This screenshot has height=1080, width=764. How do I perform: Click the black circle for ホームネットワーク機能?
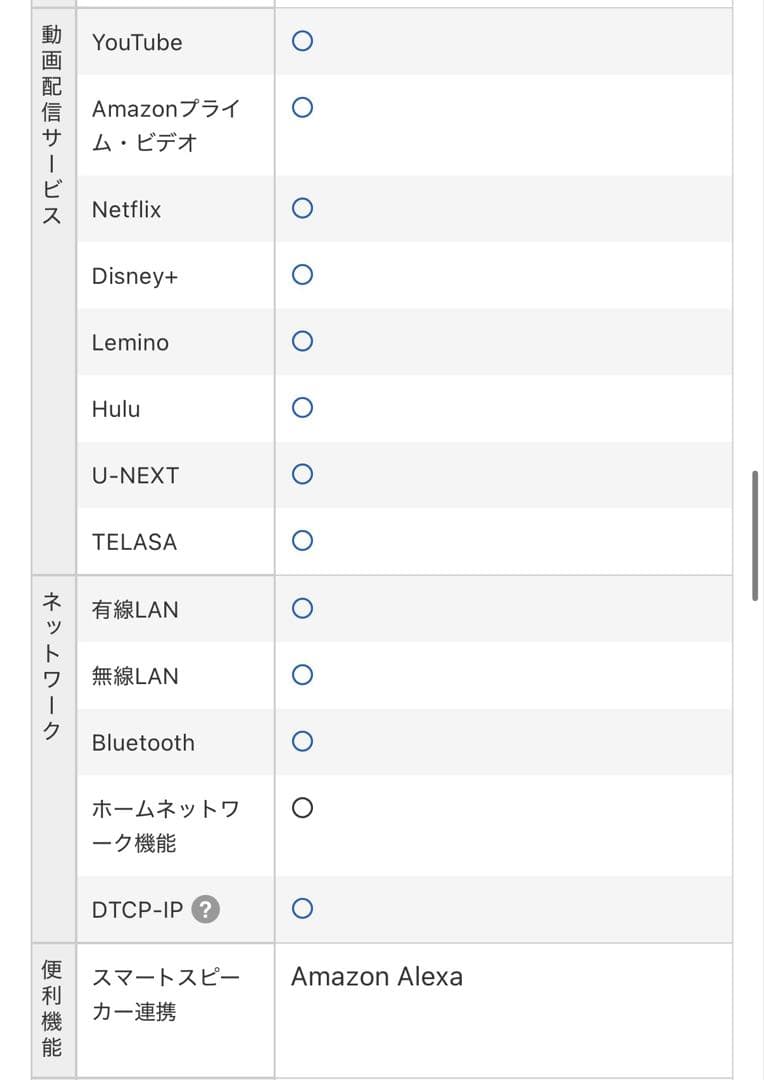302,808
